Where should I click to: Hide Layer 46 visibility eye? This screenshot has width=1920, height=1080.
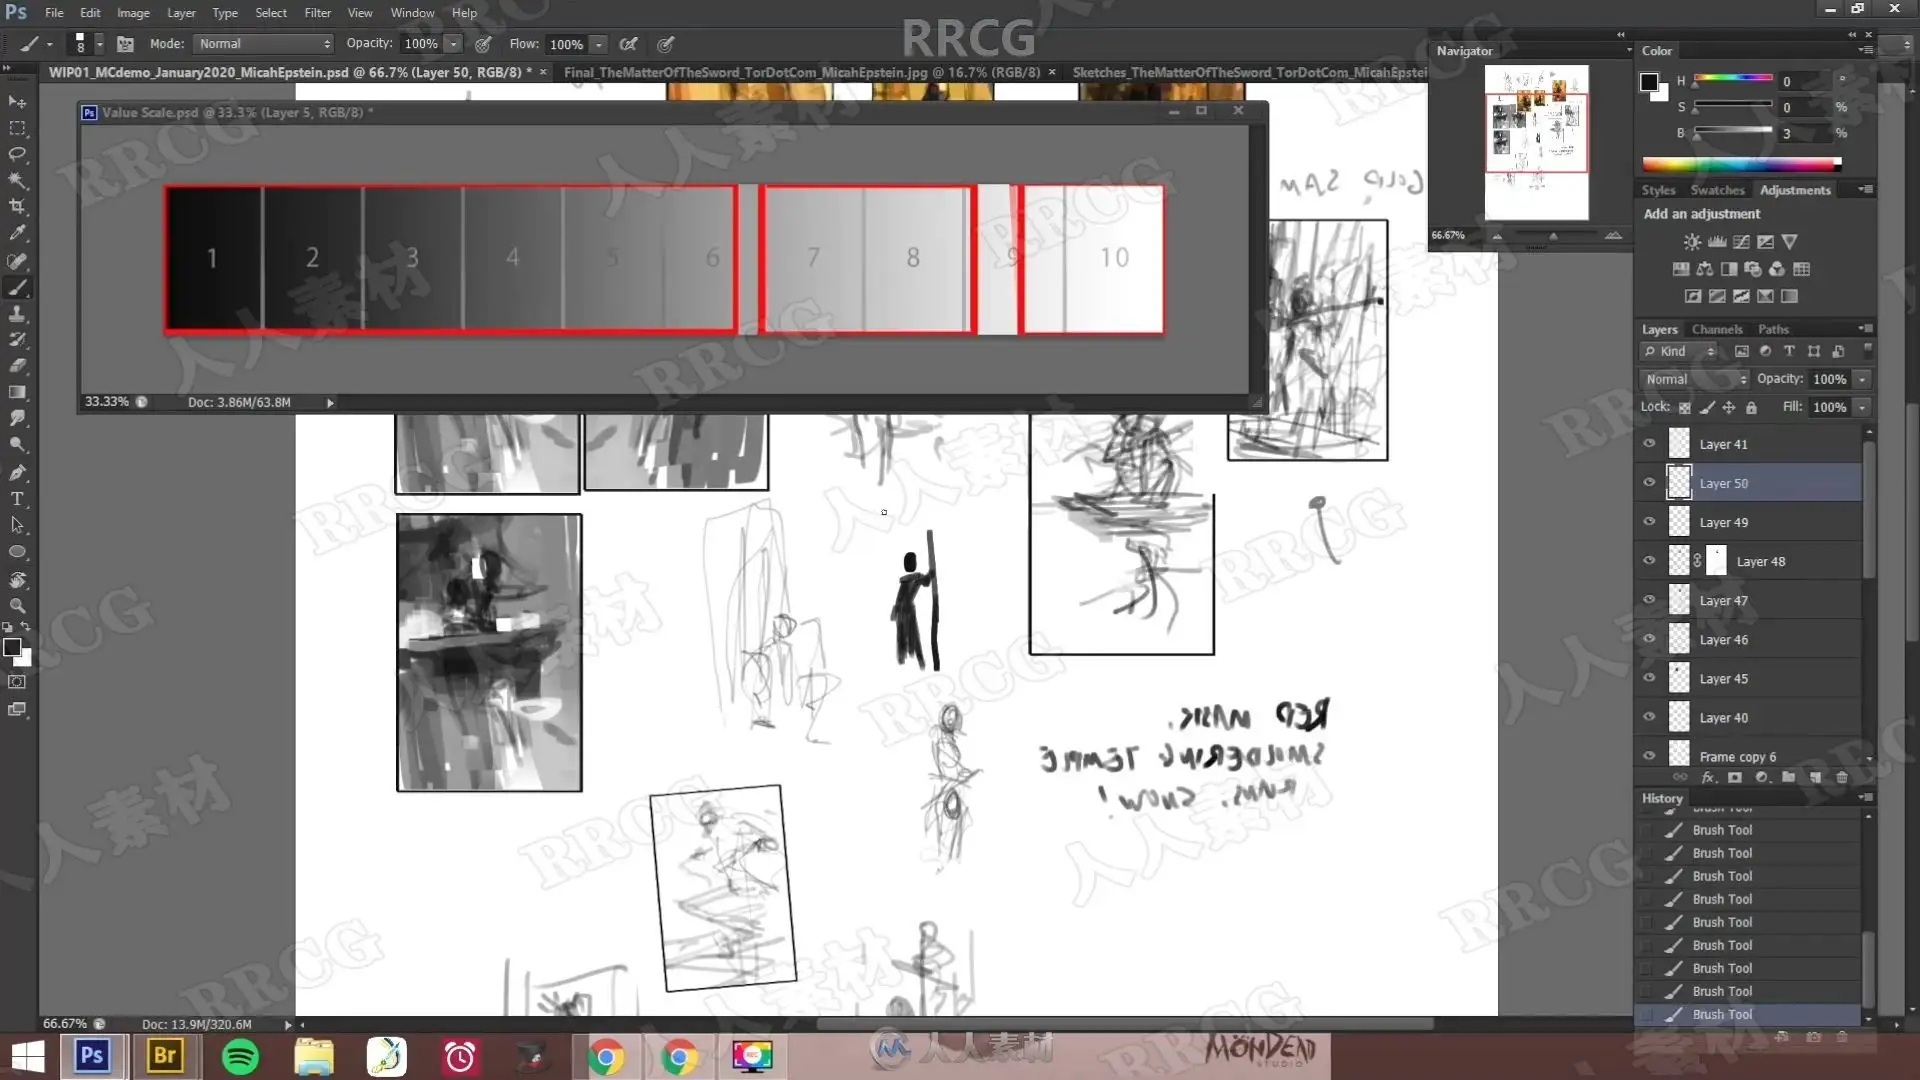click(x=1649, y=639)
